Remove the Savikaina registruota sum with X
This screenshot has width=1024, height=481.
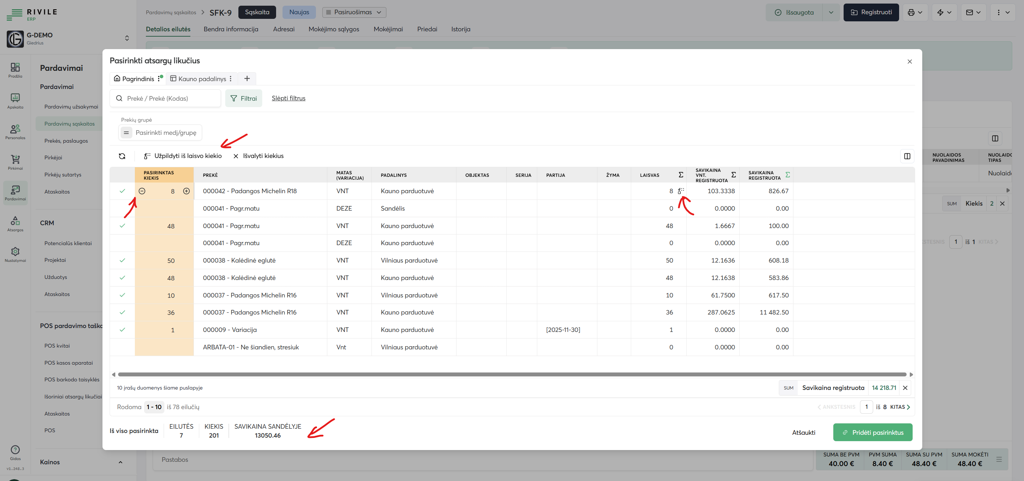[905, 388]
